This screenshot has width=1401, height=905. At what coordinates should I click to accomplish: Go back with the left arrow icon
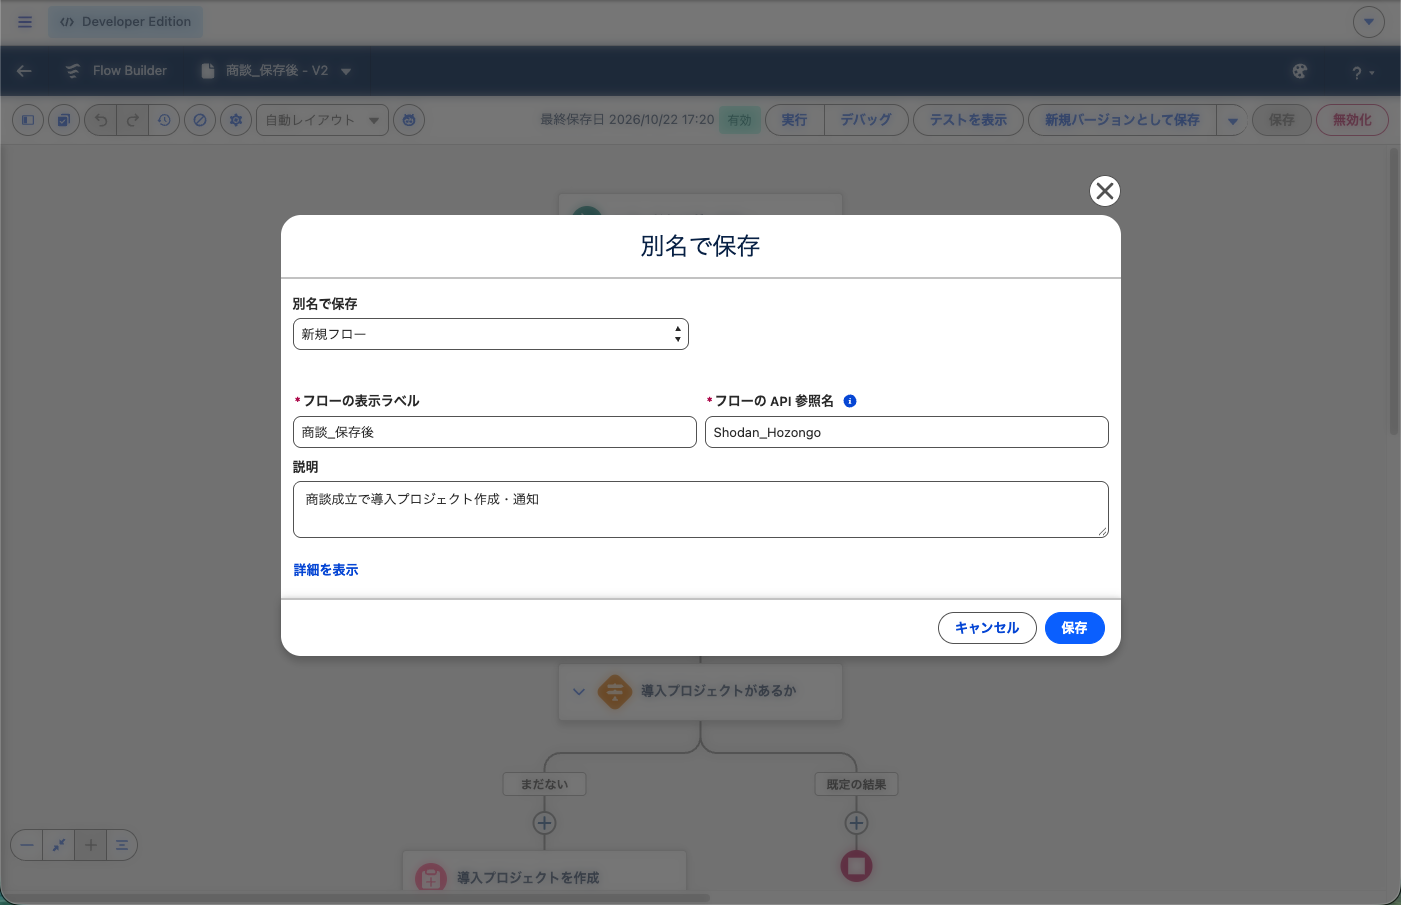coord(24,71)
